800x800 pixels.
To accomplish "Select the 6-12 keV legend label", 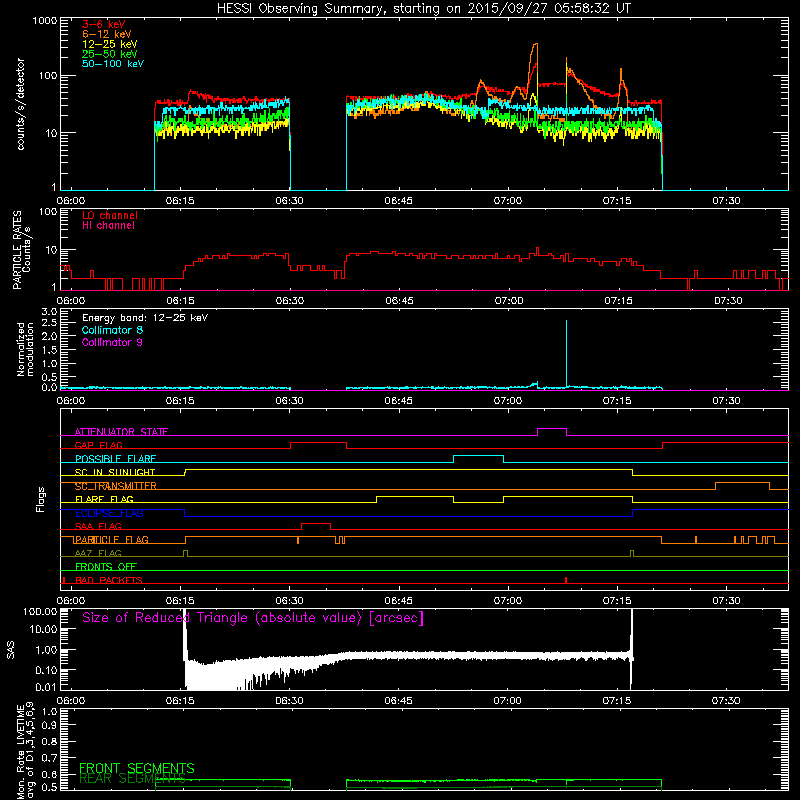I will (x=107, y=34).
